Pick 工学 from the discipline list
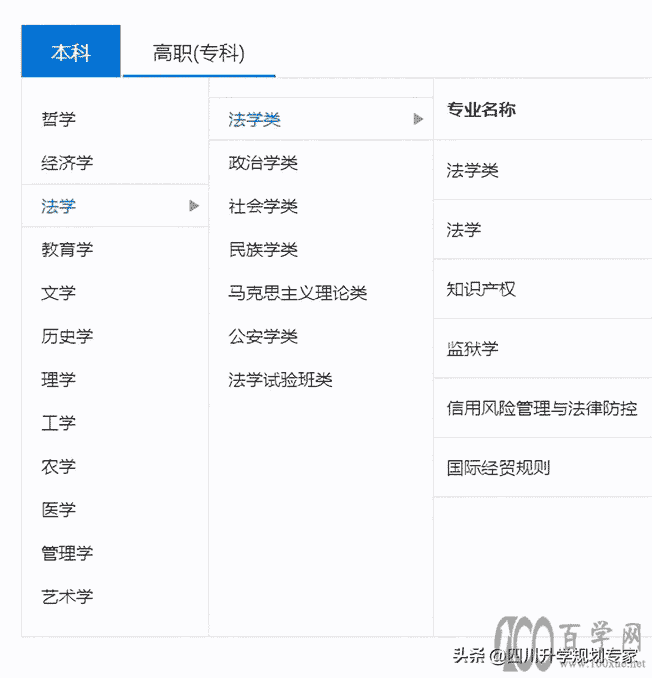Viewport: 652px width, 678px height. [x=58, y=423]
